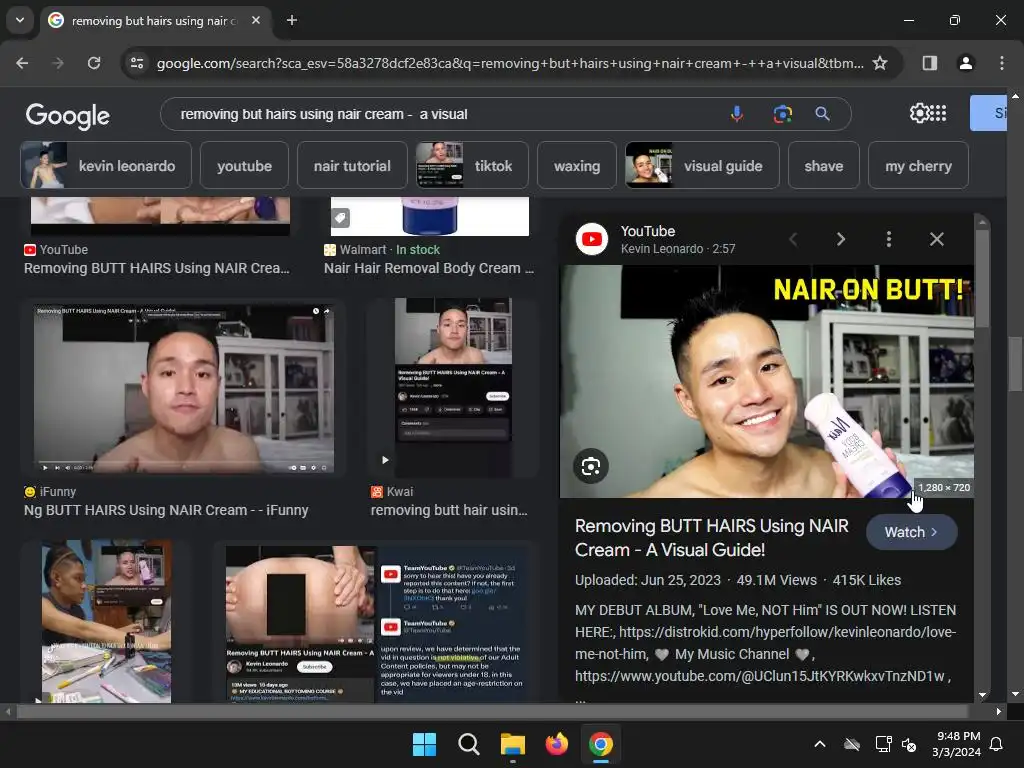This screenshot has width=1024, height=768.
Task: Open preview panel more options menu
Action: pyautogui.click(x=889, y=239)
